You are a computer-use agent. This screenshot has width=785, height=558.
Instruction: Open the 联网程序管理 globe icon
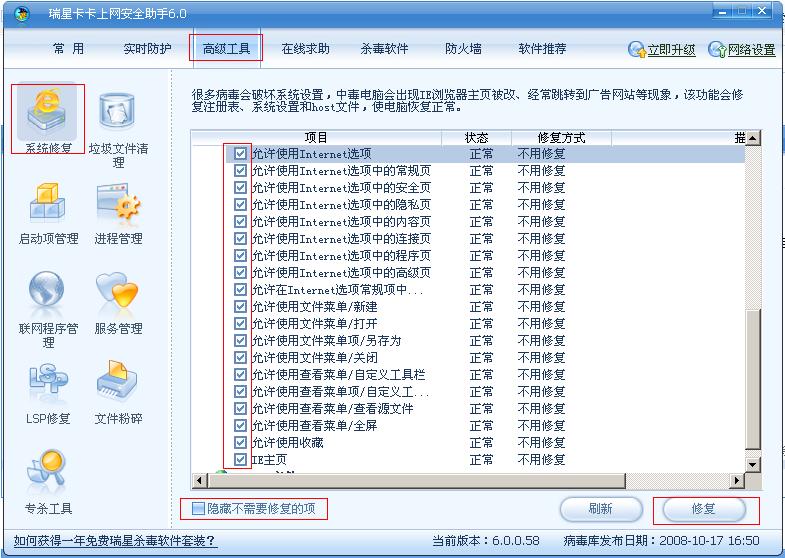coord(47,289)
